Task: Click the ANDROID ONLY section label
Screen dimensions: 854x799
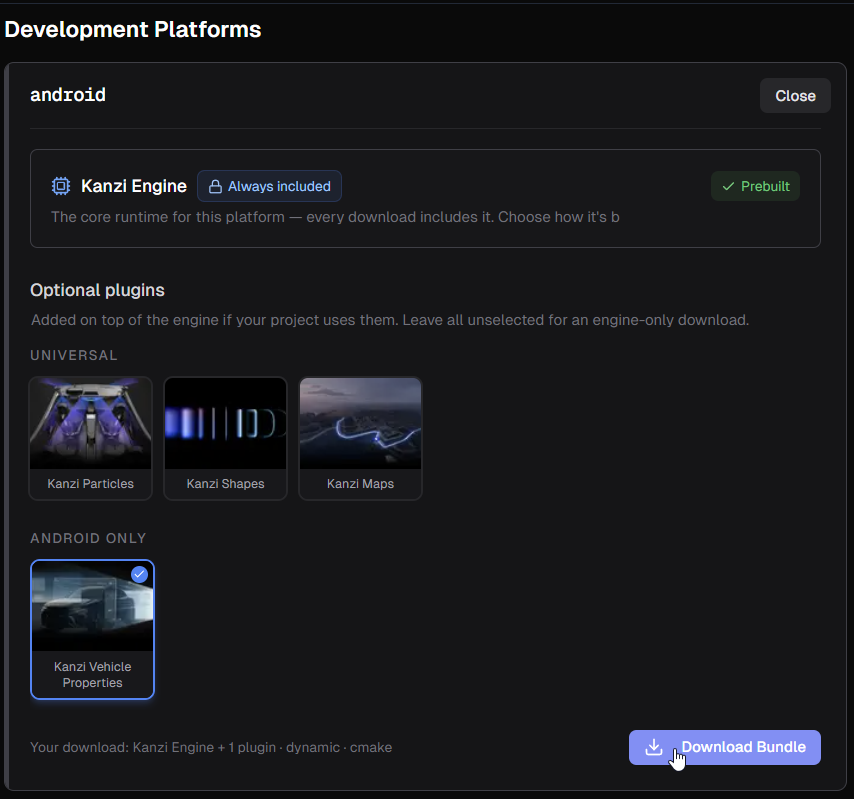Action: pos(88,538)
